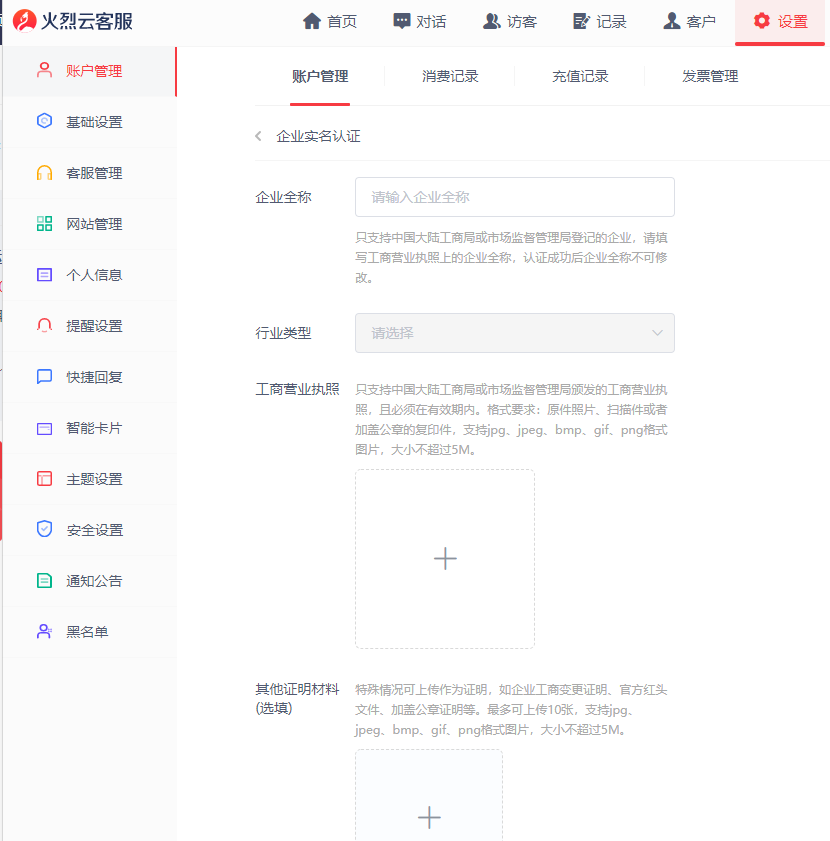
Task: Click the chevron arrow in 行业类型 selector
Action: [657, 333]
